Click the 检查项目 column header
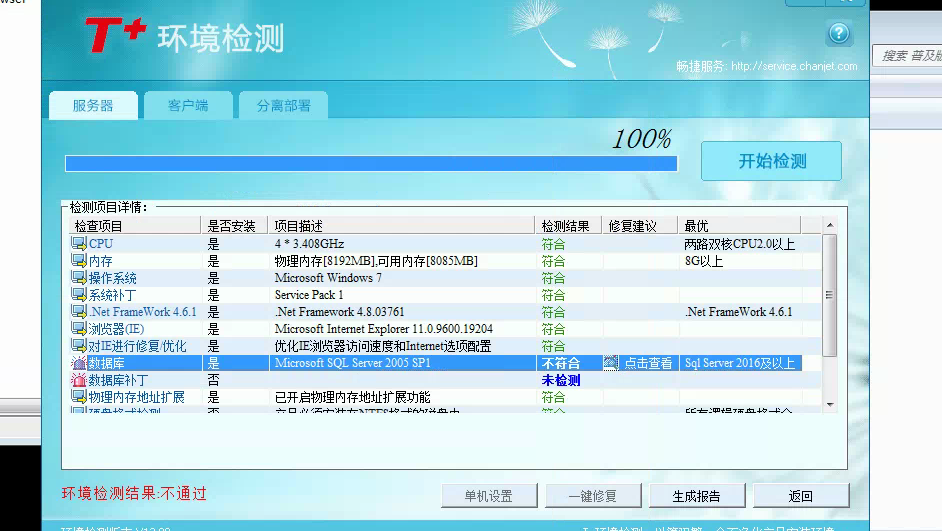942x531 pixels. click(x=135, y=226)
